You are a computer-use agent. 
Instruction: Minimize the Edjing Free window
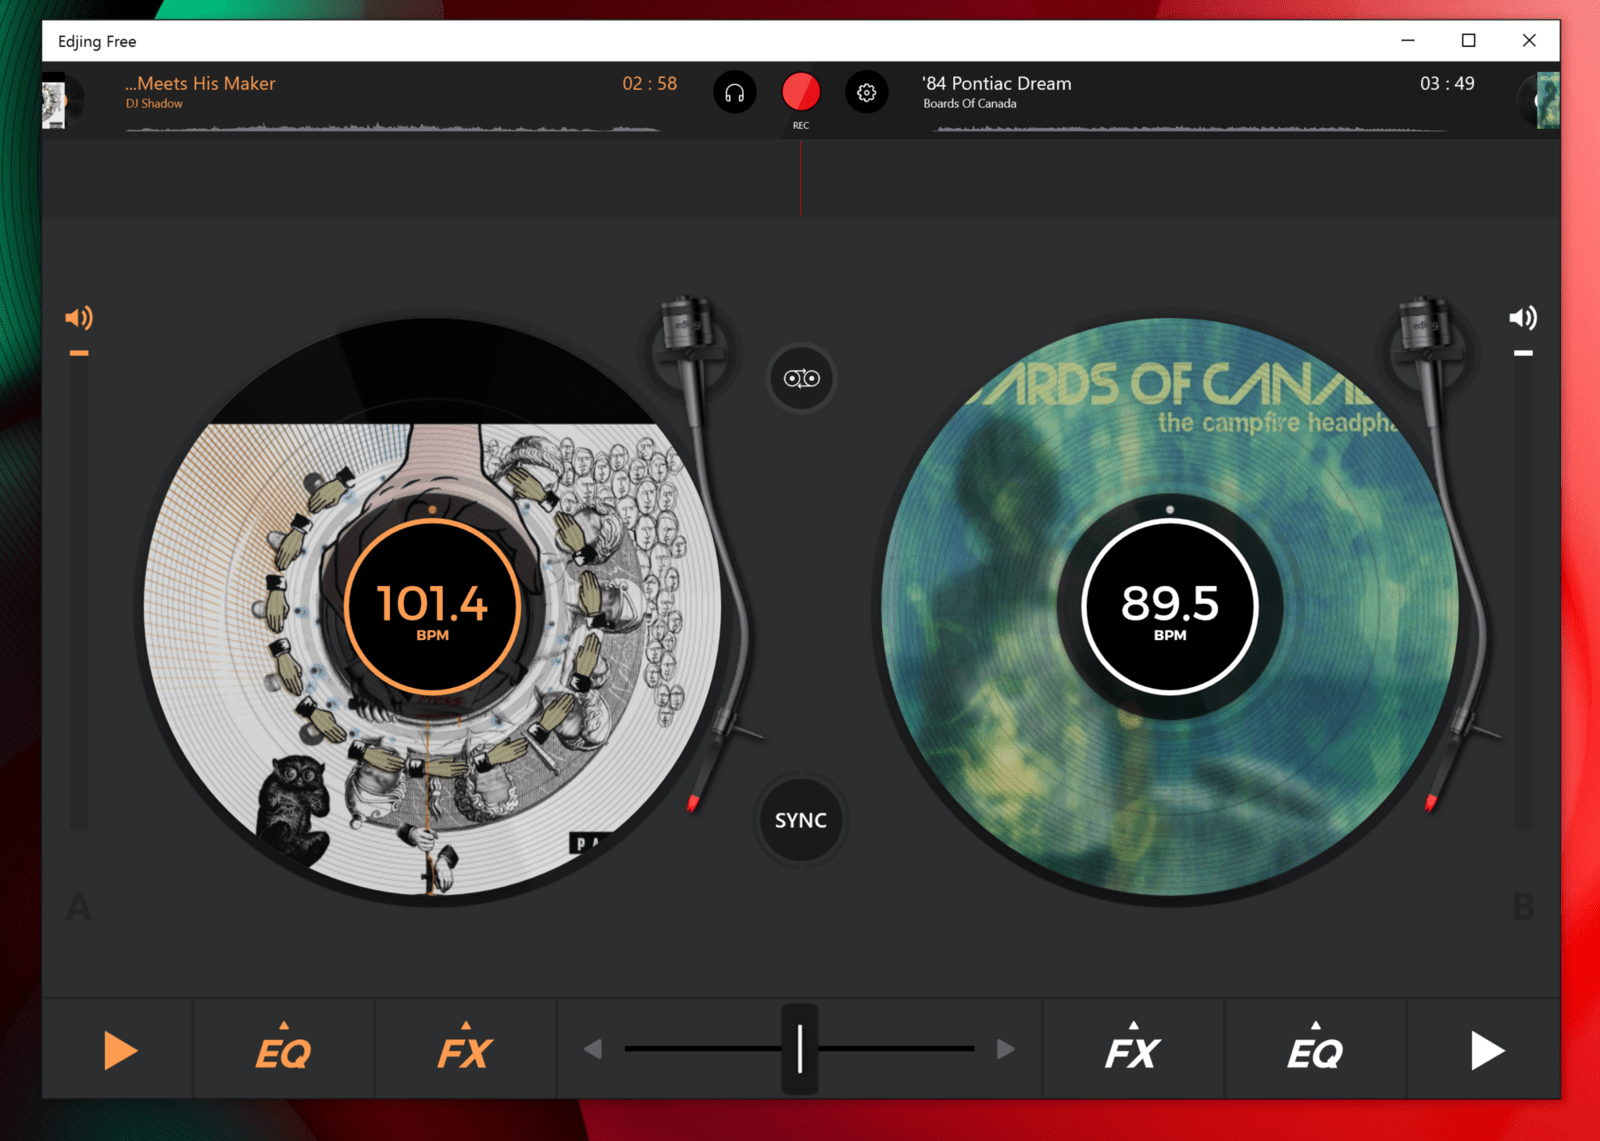pos(1408,41)
